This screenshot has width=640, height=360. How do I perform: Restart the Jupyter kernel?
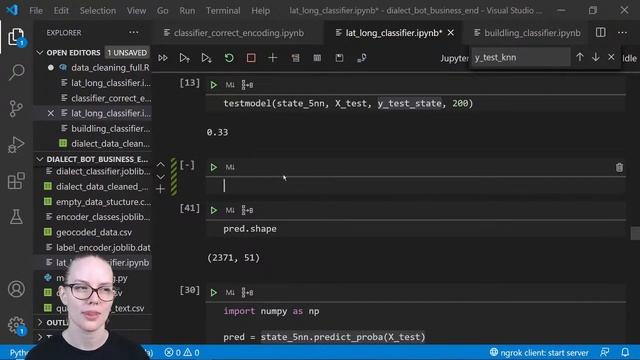pos(229,58)
